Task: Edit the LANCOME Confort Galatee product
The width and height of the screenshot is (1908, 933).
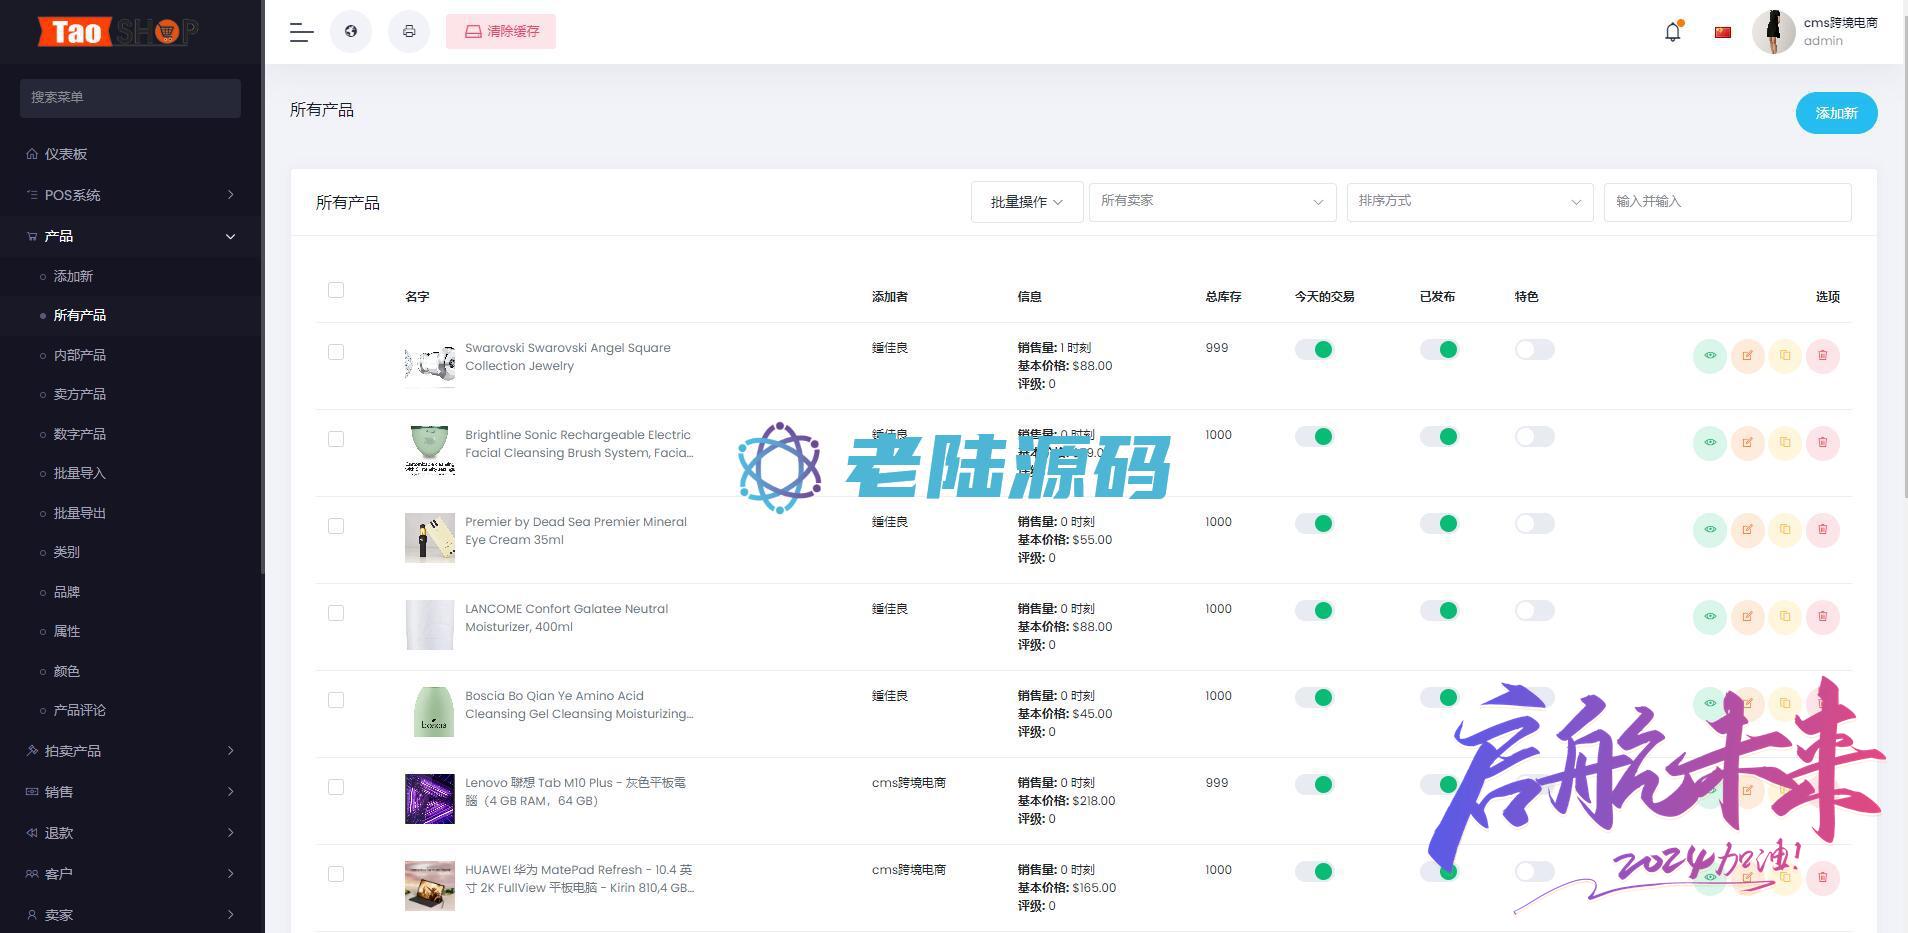Action: 1747,617
